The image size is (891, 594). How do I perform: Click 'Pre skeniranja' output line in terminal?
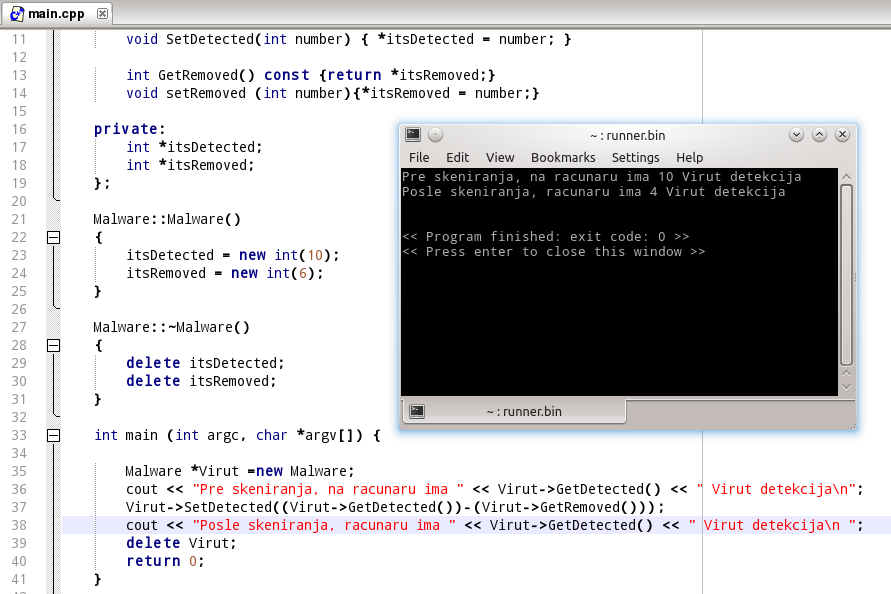601,177
